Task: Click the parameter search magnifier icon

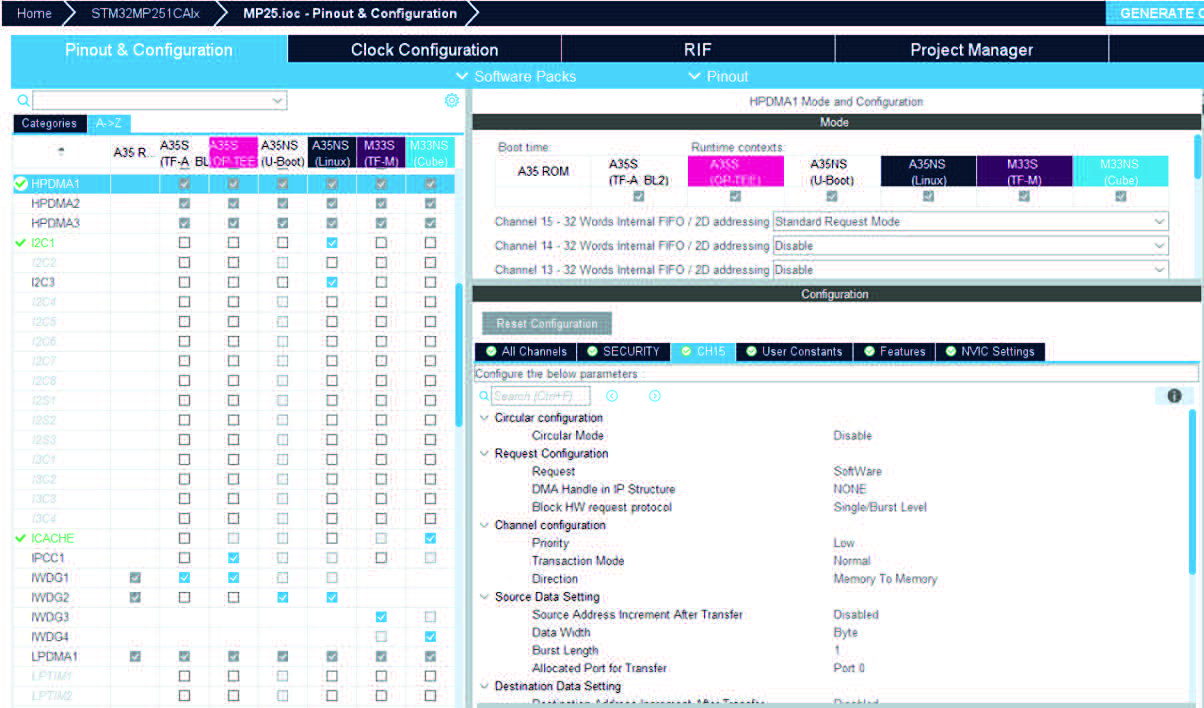Action: coord(484,396)
